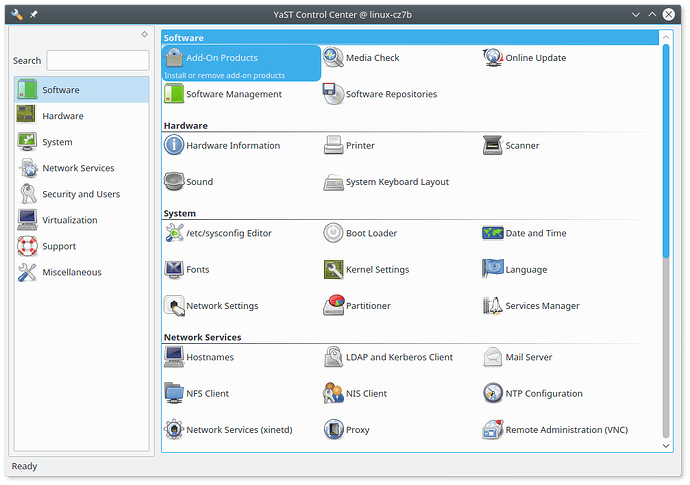
Task: Open Software Repositories link
Action: coord(390,95)
